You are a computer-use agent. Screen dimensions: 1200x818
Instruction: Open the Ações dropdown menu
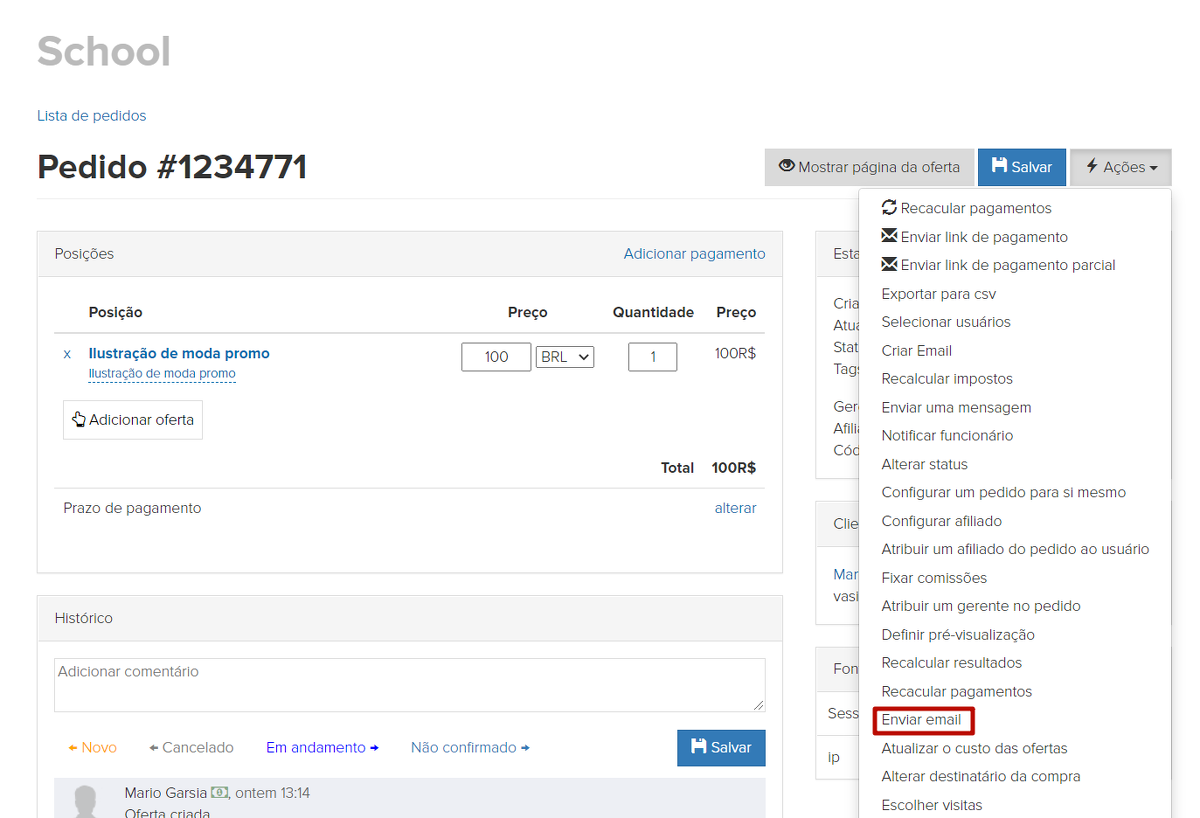tap(1121, 167)
